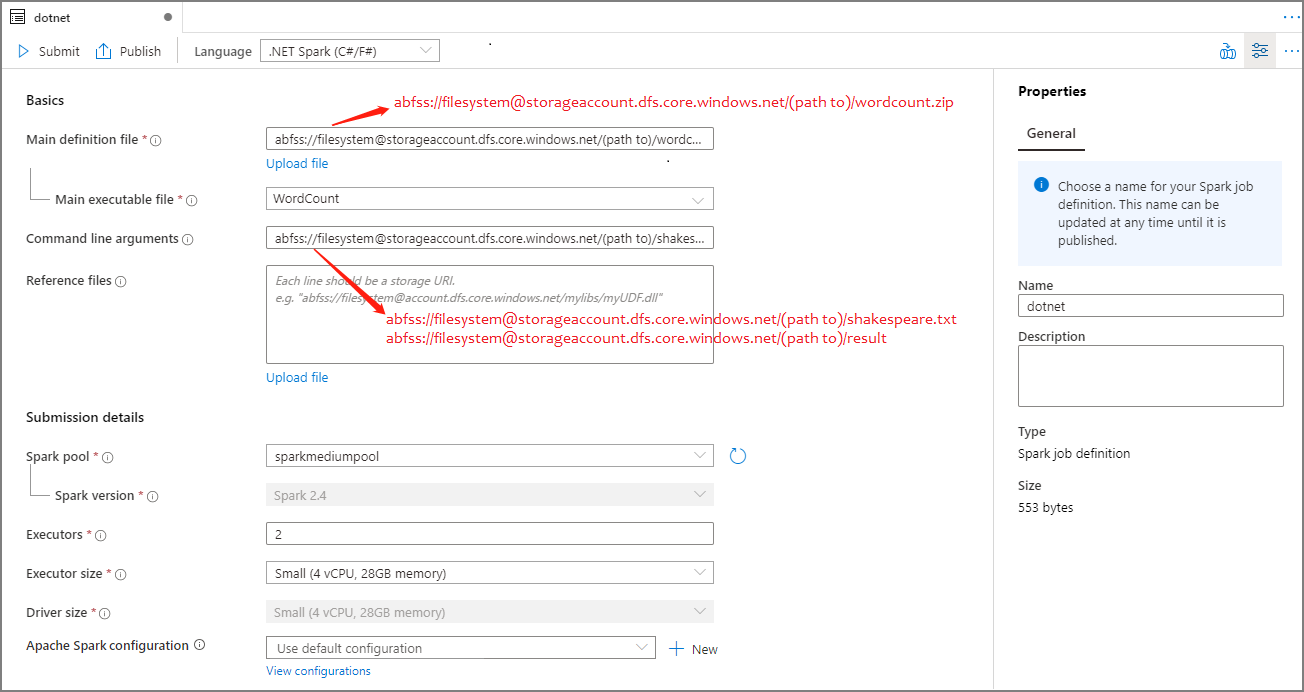This screenshot has width=1304, height=692.
Task: Click the Publish button
Action: click(128, 51)
